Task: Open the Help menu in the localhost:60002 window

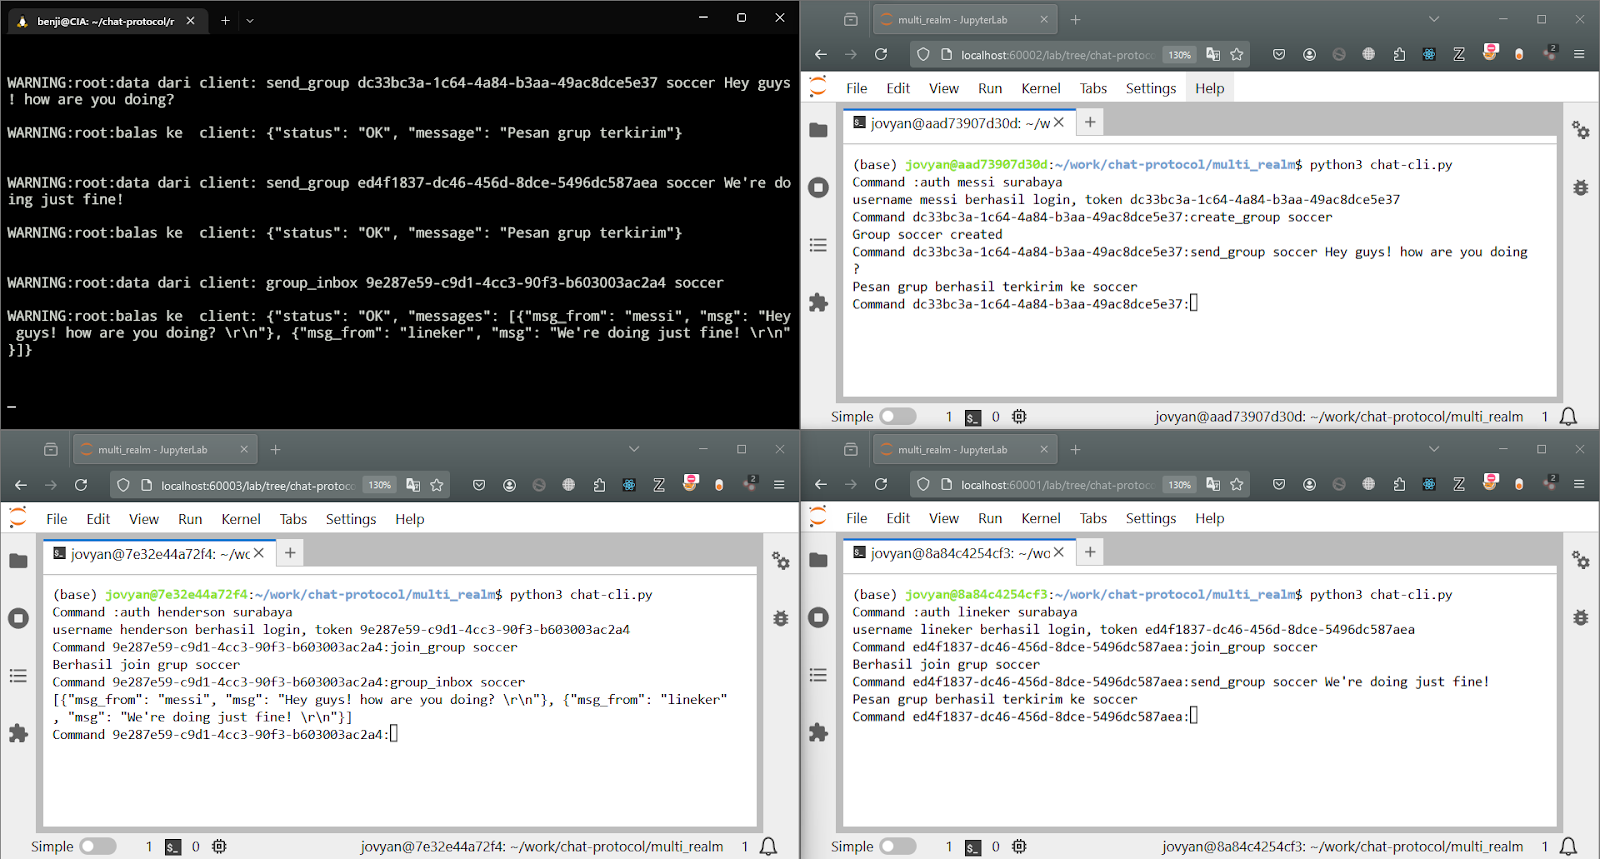Action: [x=1209, y=88]
